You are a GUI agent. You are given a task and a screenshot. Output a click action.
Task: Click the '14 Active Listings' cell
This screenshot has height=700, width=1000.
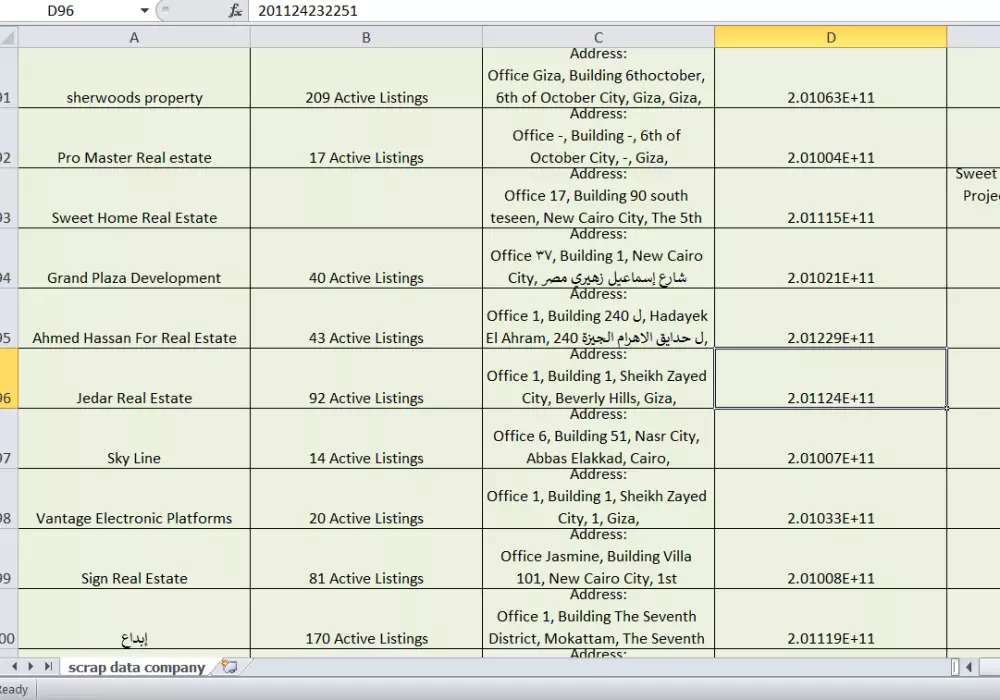pyautogui.click(x=366, y=439)
